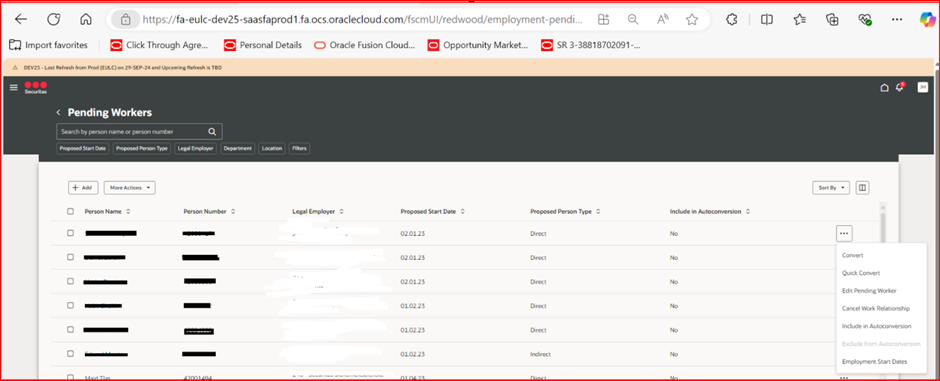Go back from Pending Workers page

[x=59, y=113]
